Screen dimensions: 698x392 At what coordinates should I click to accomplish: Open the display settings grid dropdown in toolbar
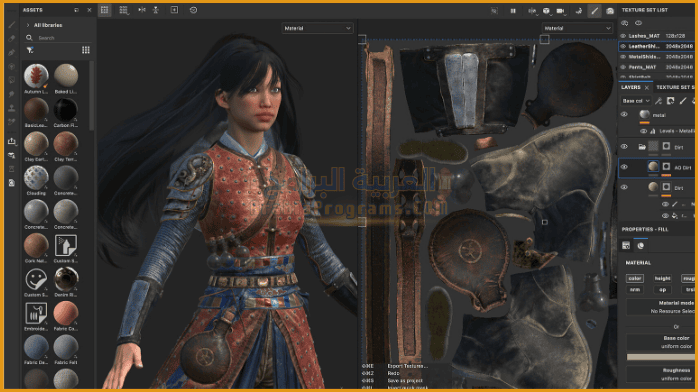click(x=124, y=10)
